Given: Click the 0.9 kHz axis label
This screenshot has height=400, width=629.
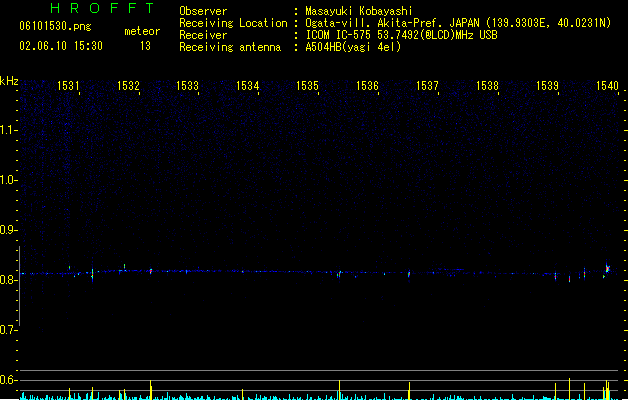Looking at the screenshot, I should coord(8,230).
